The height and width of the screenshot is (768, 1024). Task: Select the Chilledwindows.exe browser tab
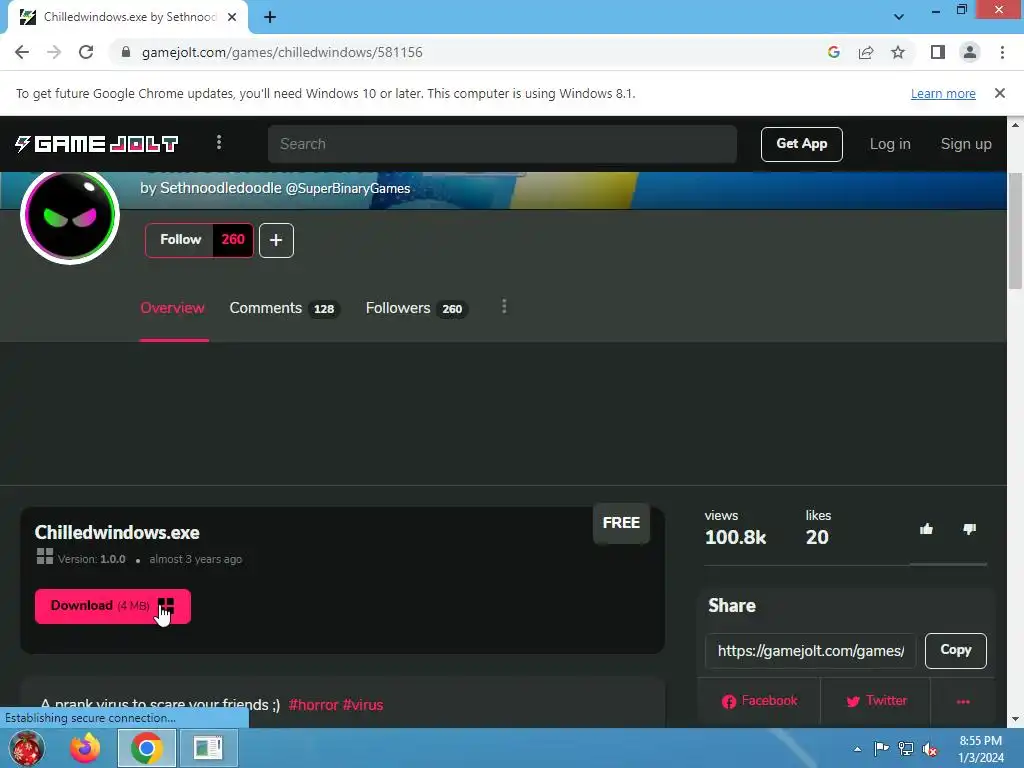(127, 17)
